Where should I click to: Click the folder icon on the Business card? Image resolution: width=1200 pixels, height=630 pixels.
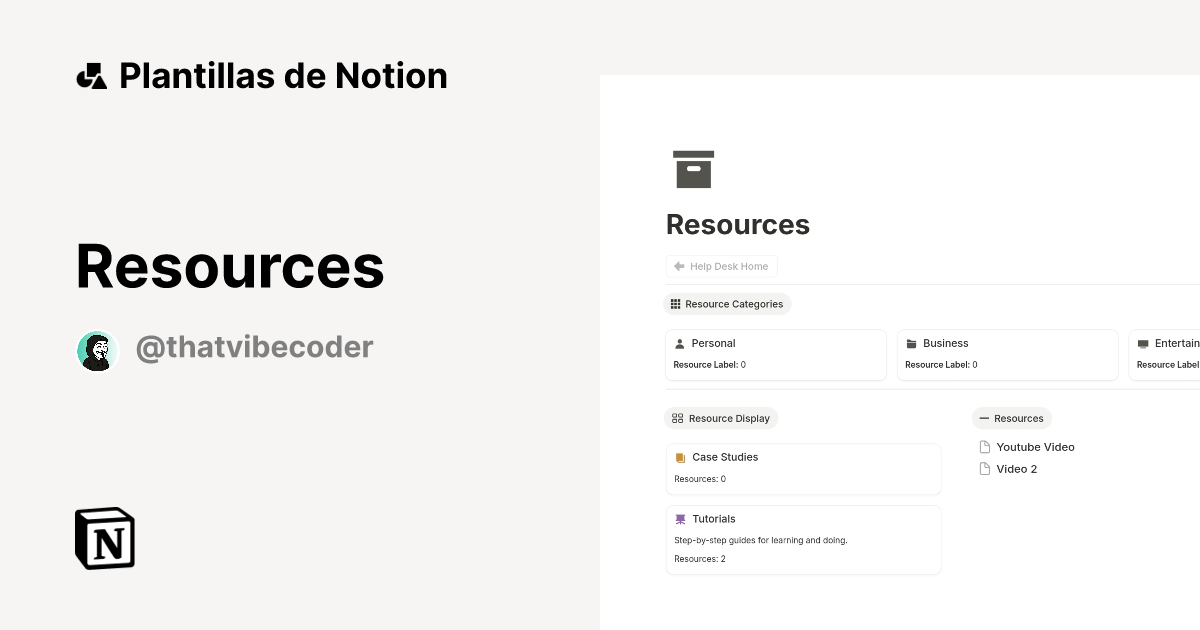tap(913, 343)
